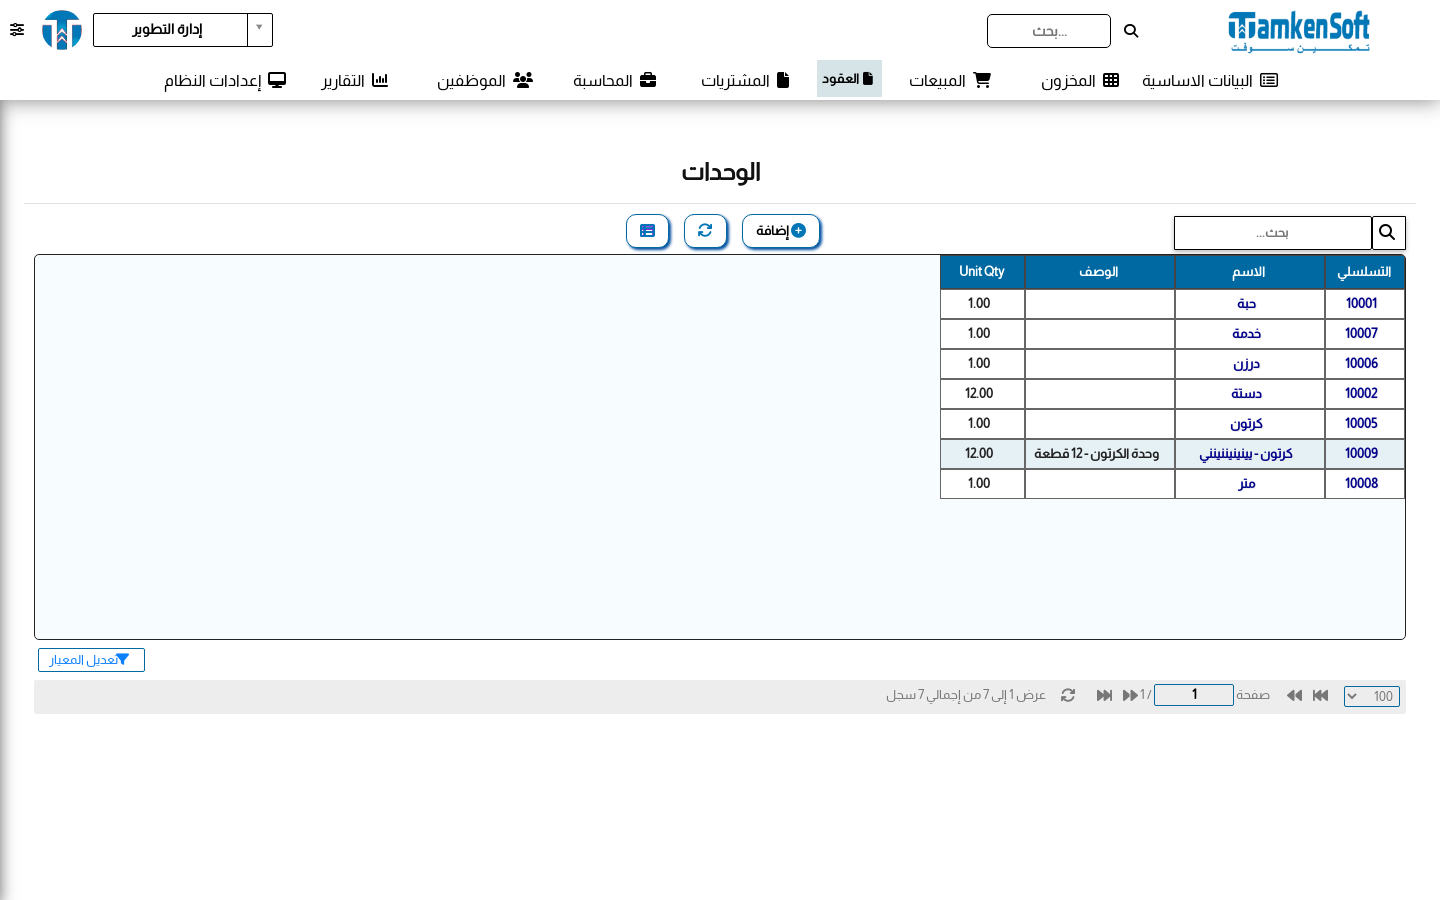The width and height of the screenshot is (1440, 900).
Task: Open the المخزون menu
Action: [1080, 80]
